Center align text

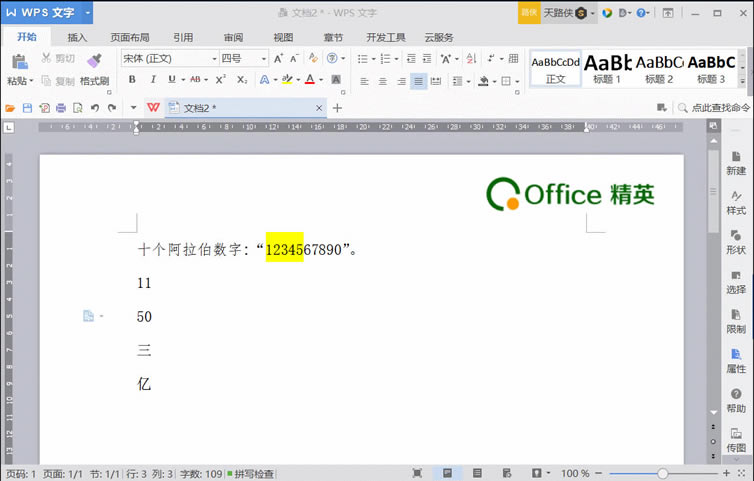tap(383, 81)
